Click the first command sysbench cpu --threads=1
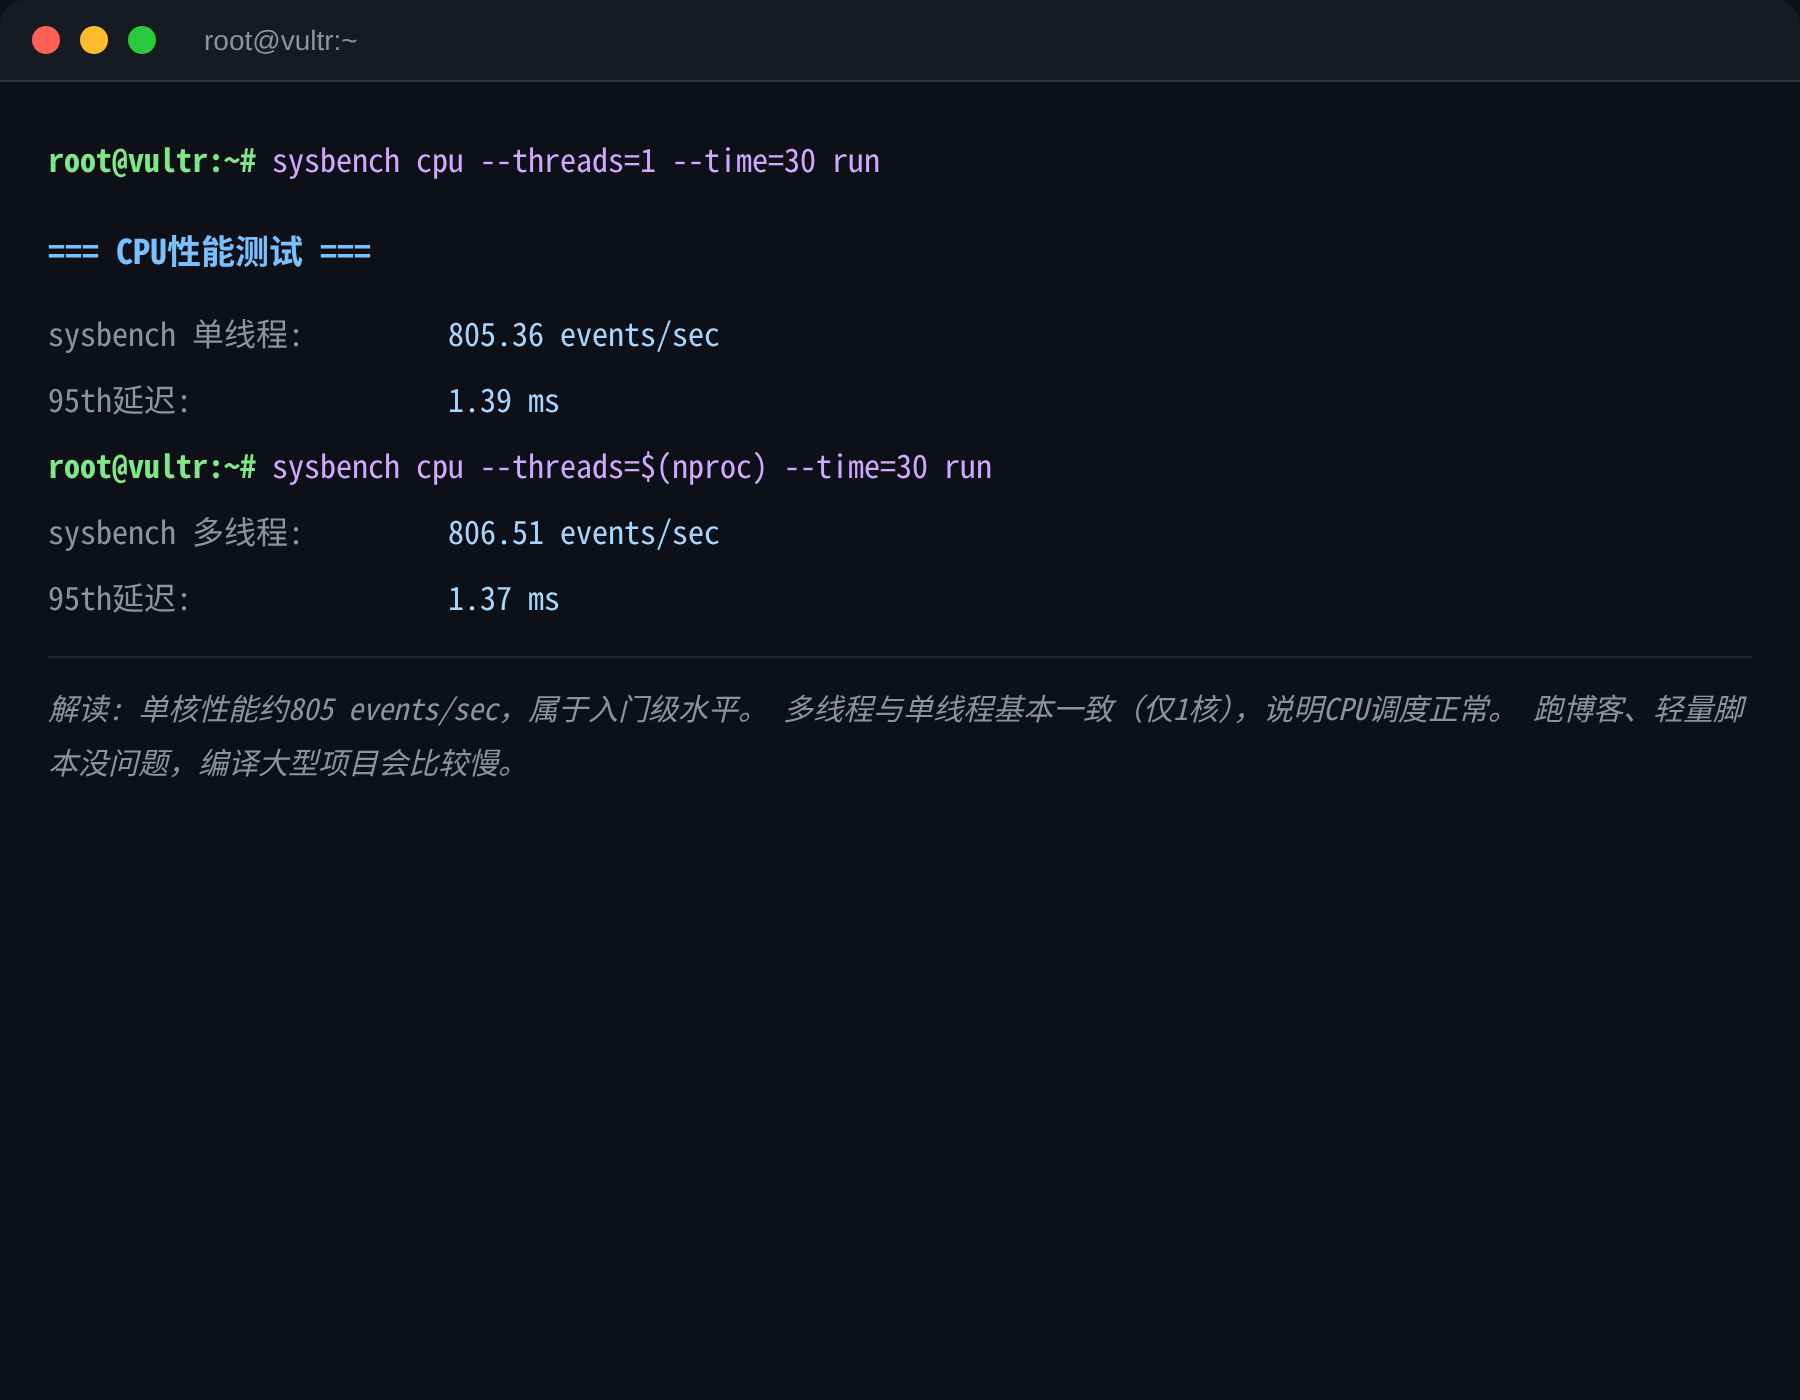The height and width of the screenshot is (1400, 1800). click(x=576, y=161)
